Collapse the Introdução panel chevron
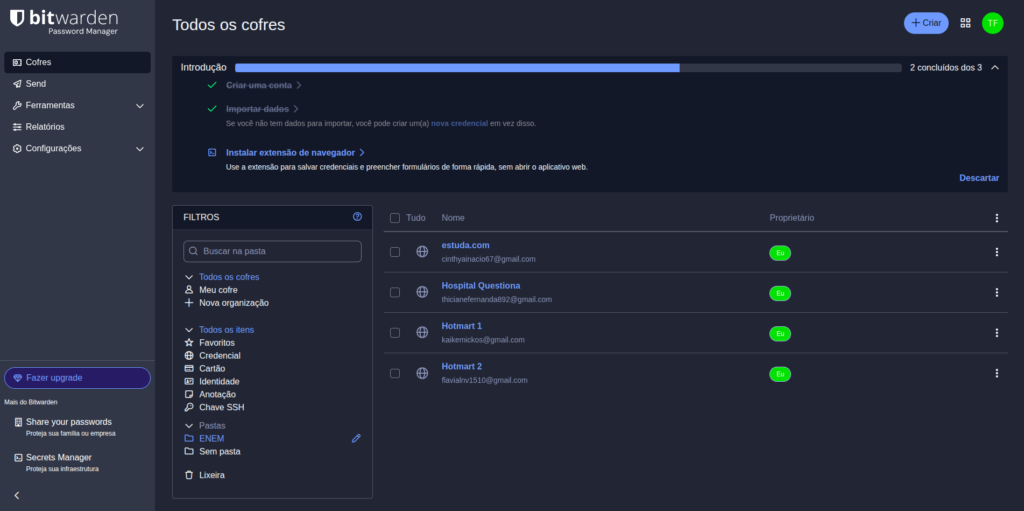Viewport: 1024px width, 511px height. click(x=995, y=67)
